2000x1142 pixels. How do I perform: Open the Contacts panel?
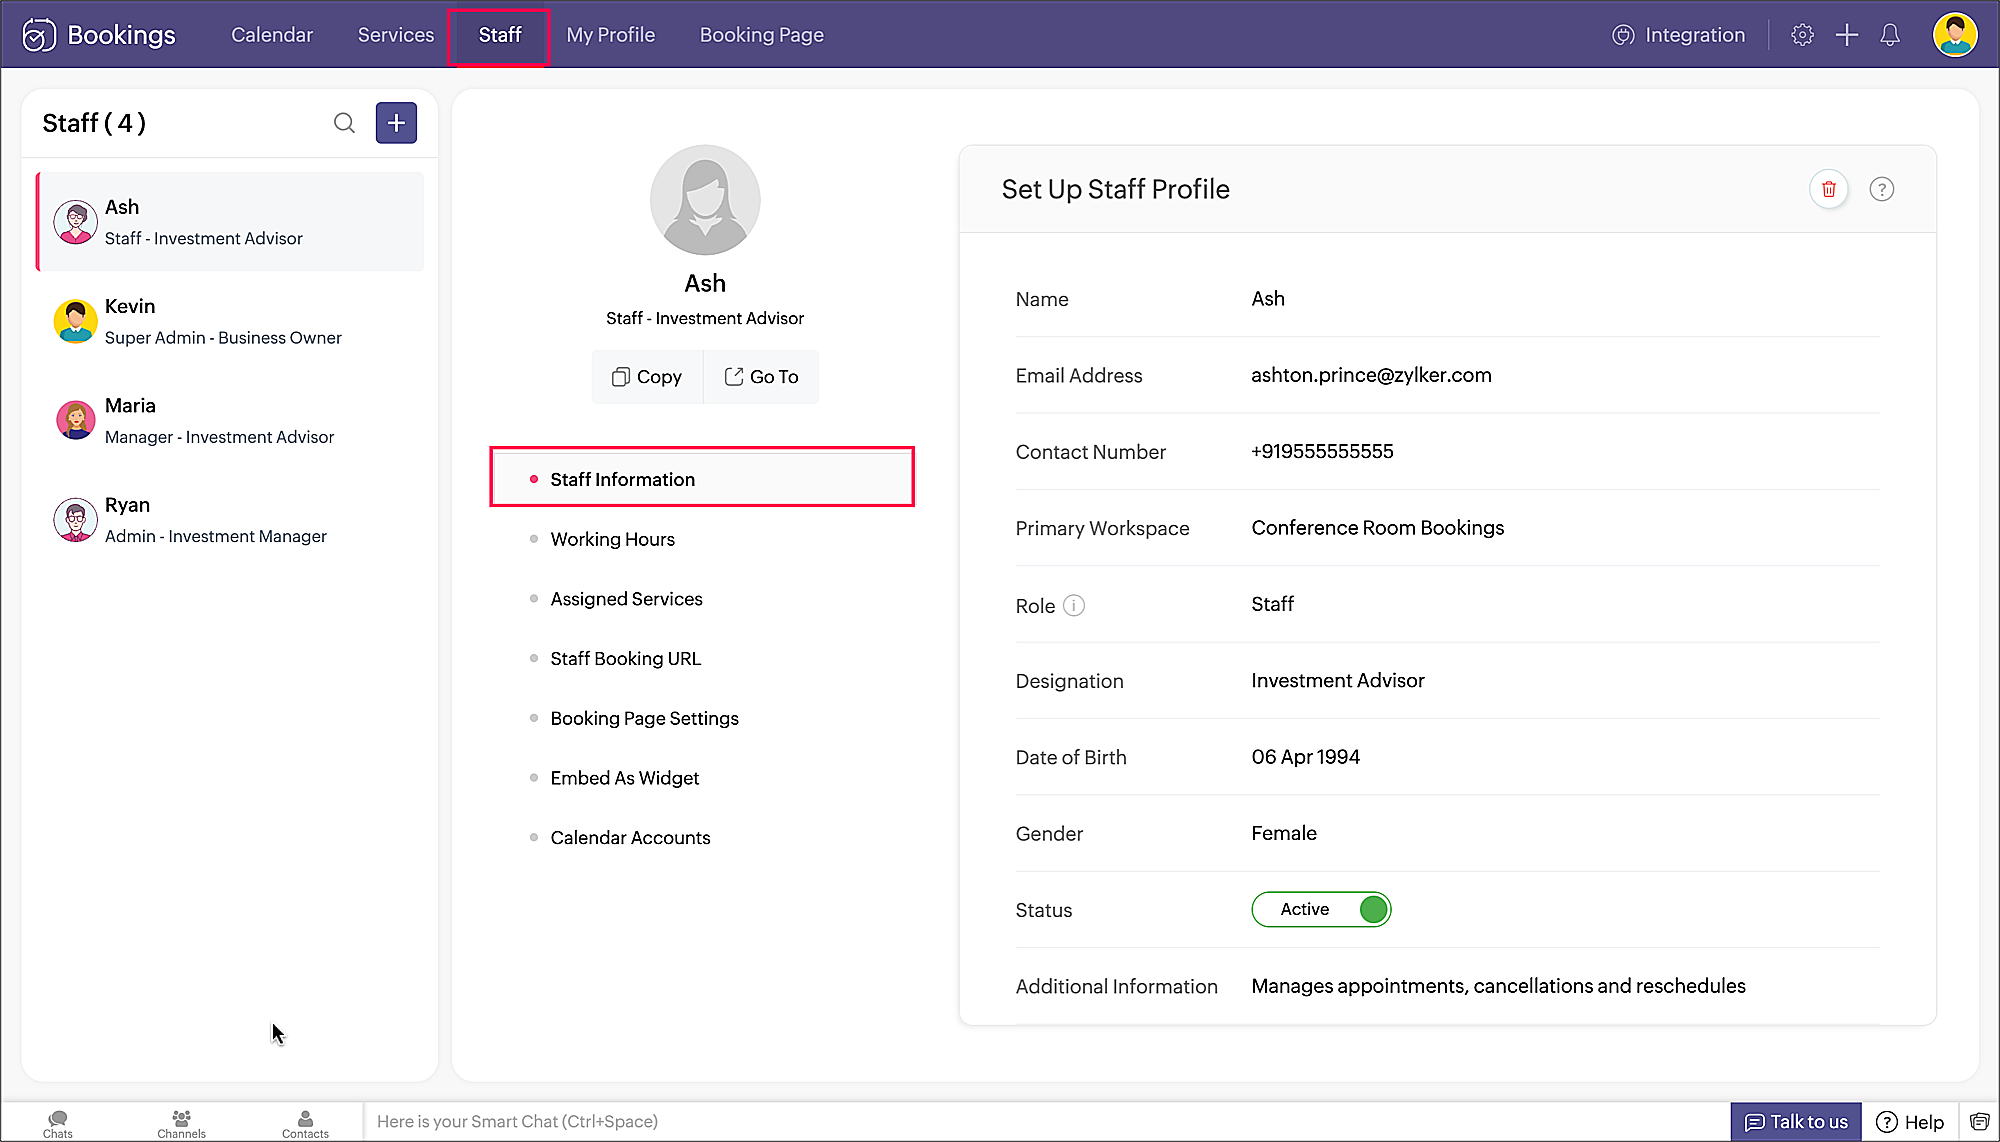coord(305,1123)
